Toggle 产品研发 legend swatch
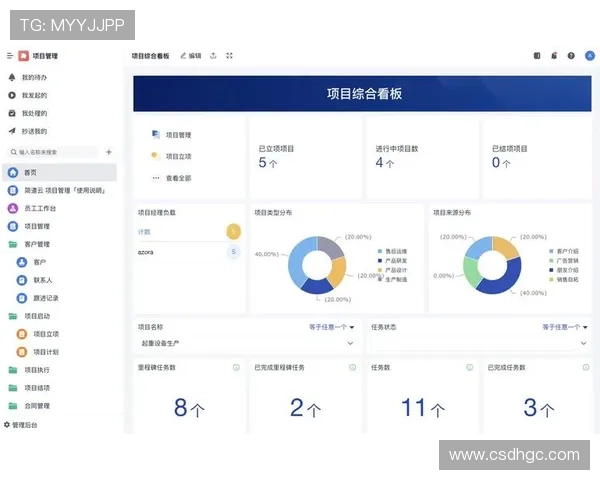600x480 pixels. tap(380, 261)
